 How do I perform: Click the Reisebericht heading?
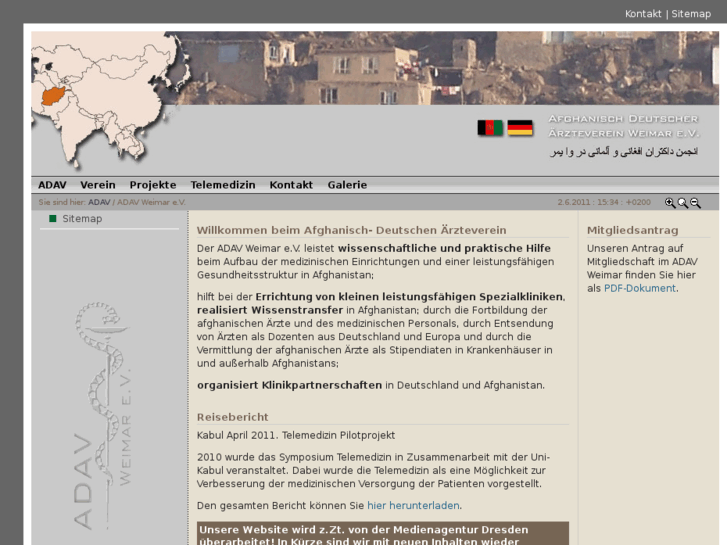click(x=233, y=417)
